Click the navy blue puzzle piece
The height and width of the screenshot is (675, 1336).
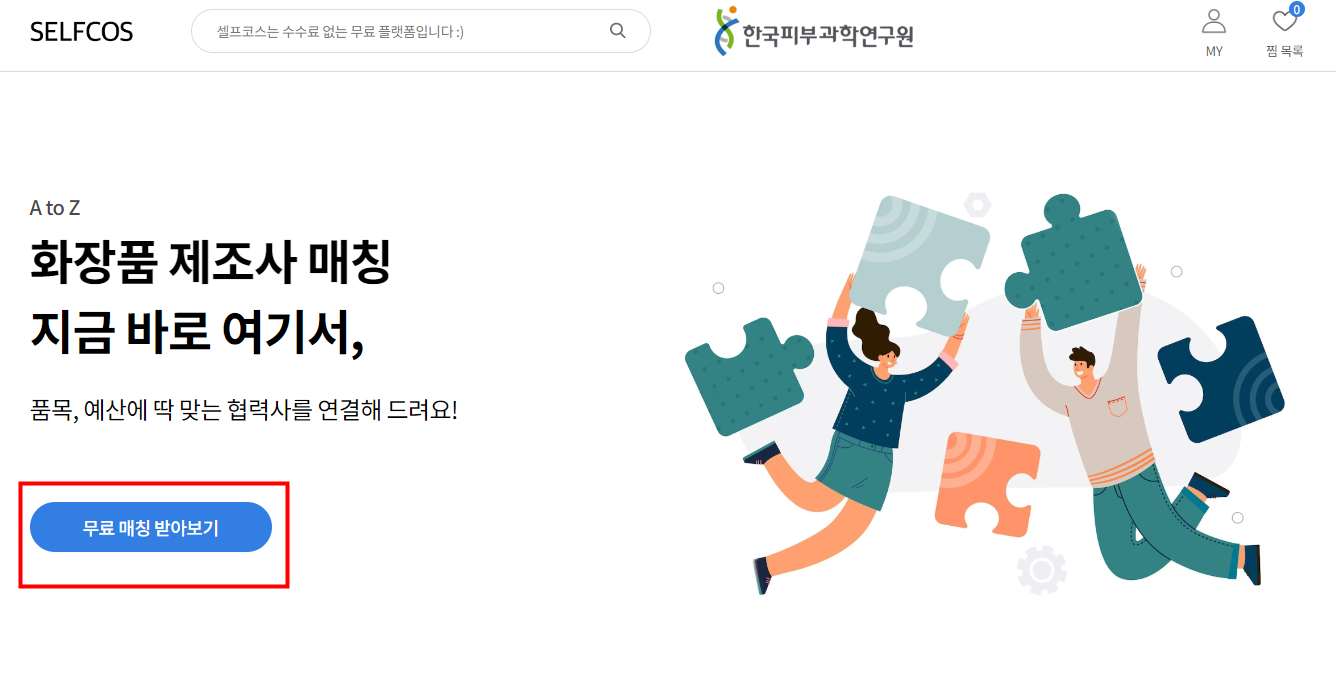pyautogui.click(x=1221, y=379)
